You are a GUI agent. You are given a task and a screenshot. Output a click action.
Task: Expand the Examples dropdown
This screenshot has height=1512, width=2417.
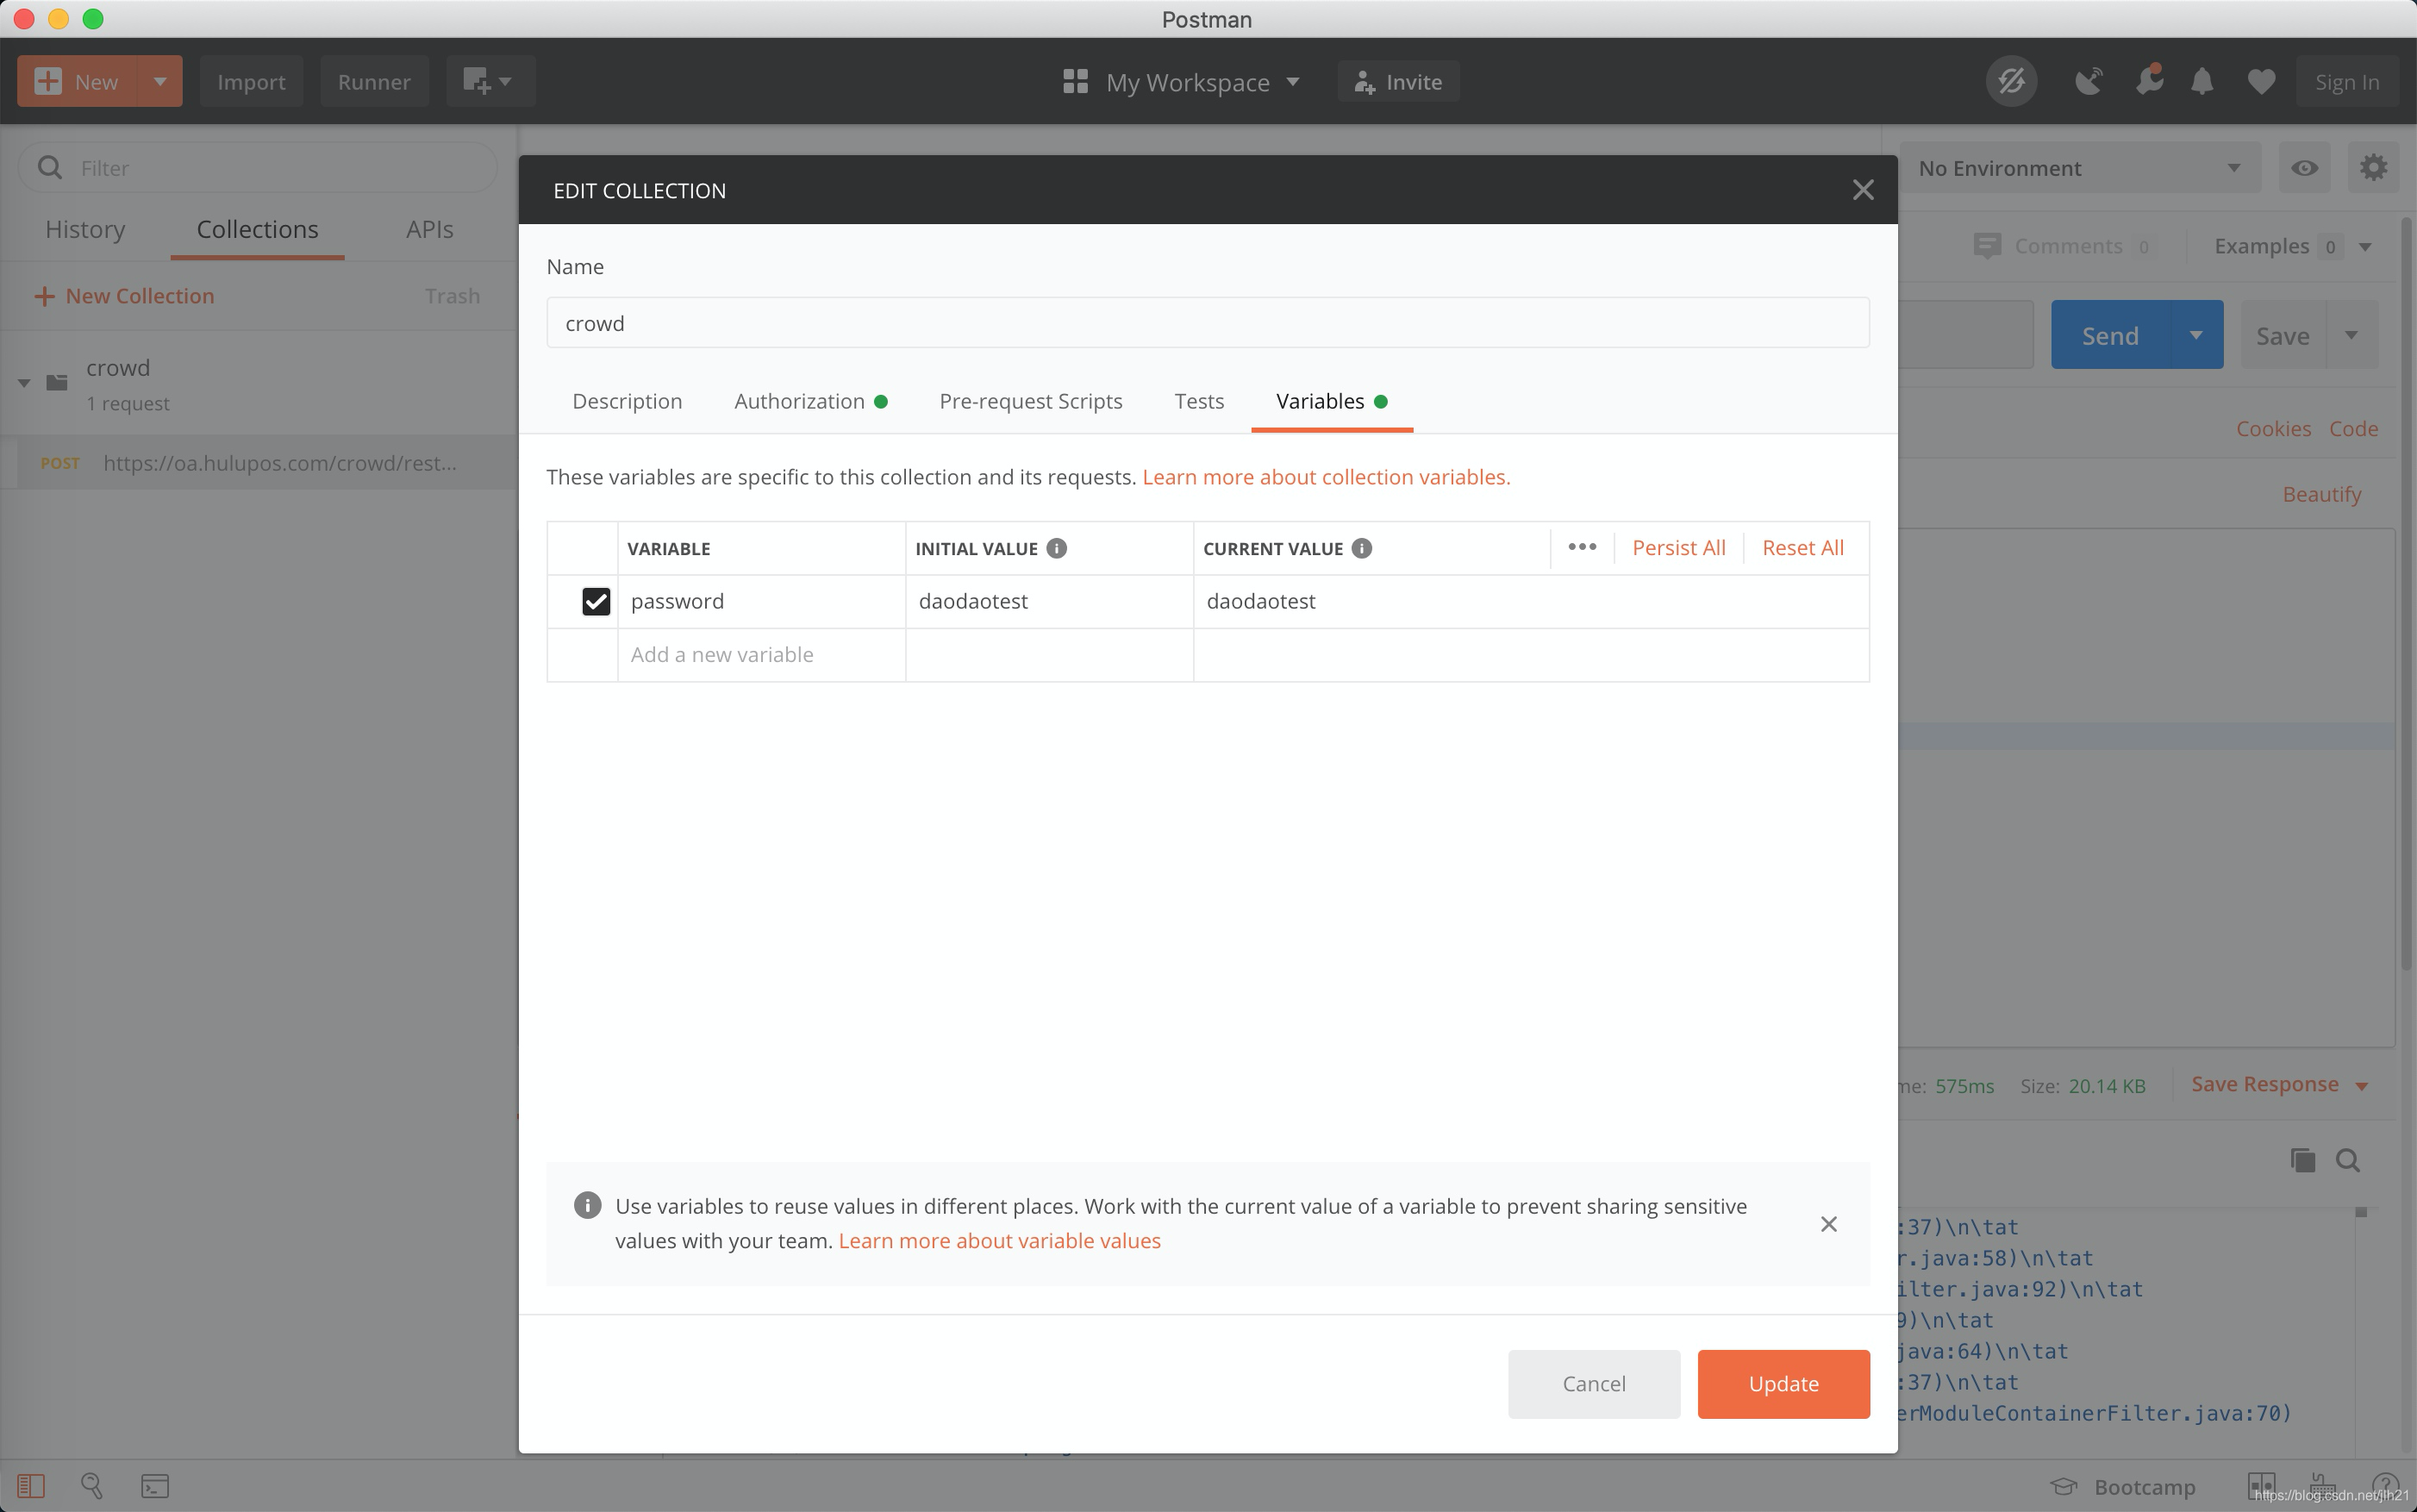click(2365, 247)
